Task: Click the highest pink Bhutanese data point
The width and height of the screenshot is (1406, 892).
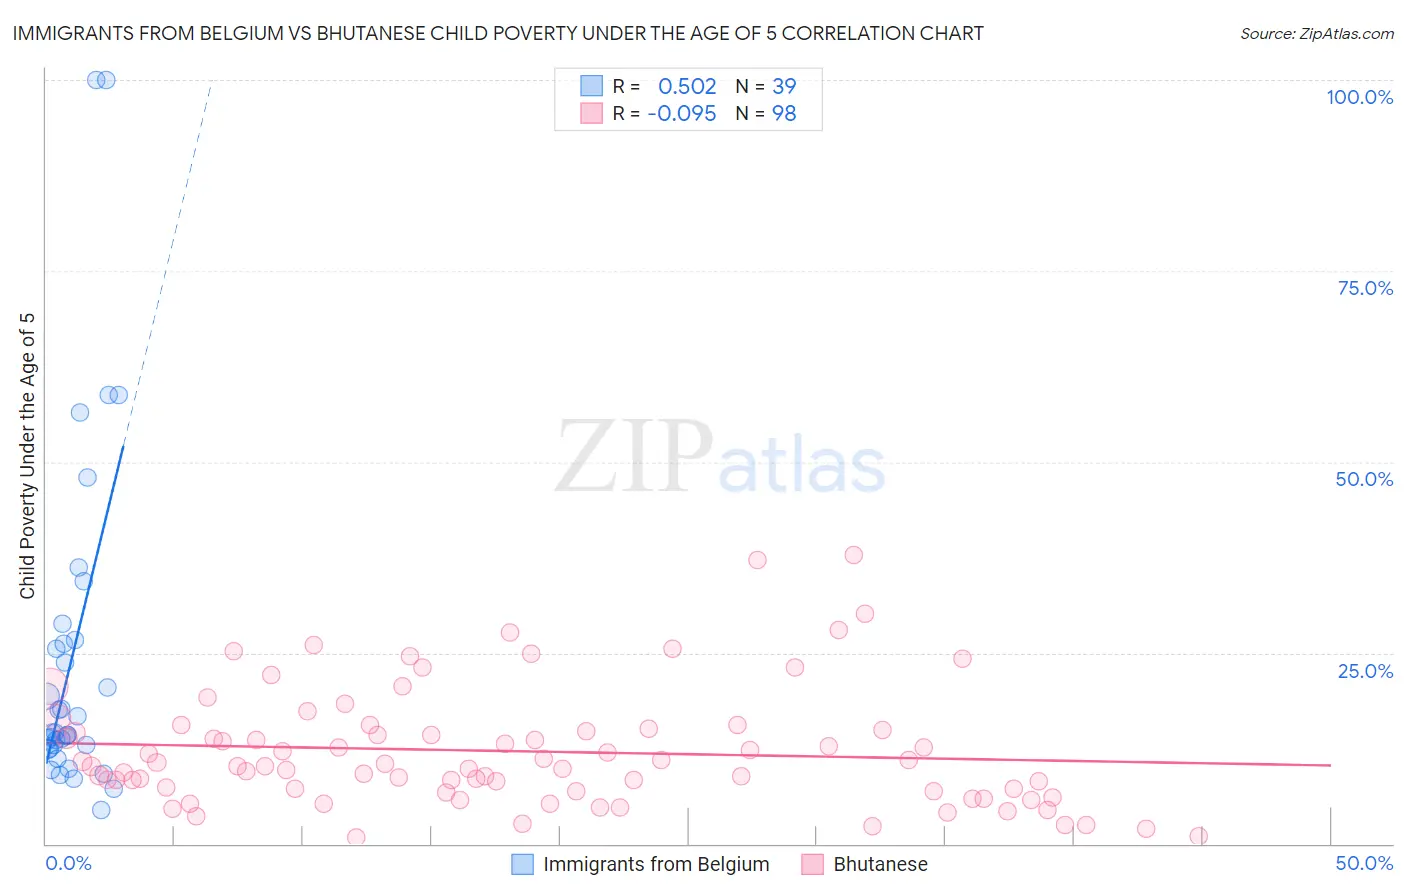Action: (853, 555)
